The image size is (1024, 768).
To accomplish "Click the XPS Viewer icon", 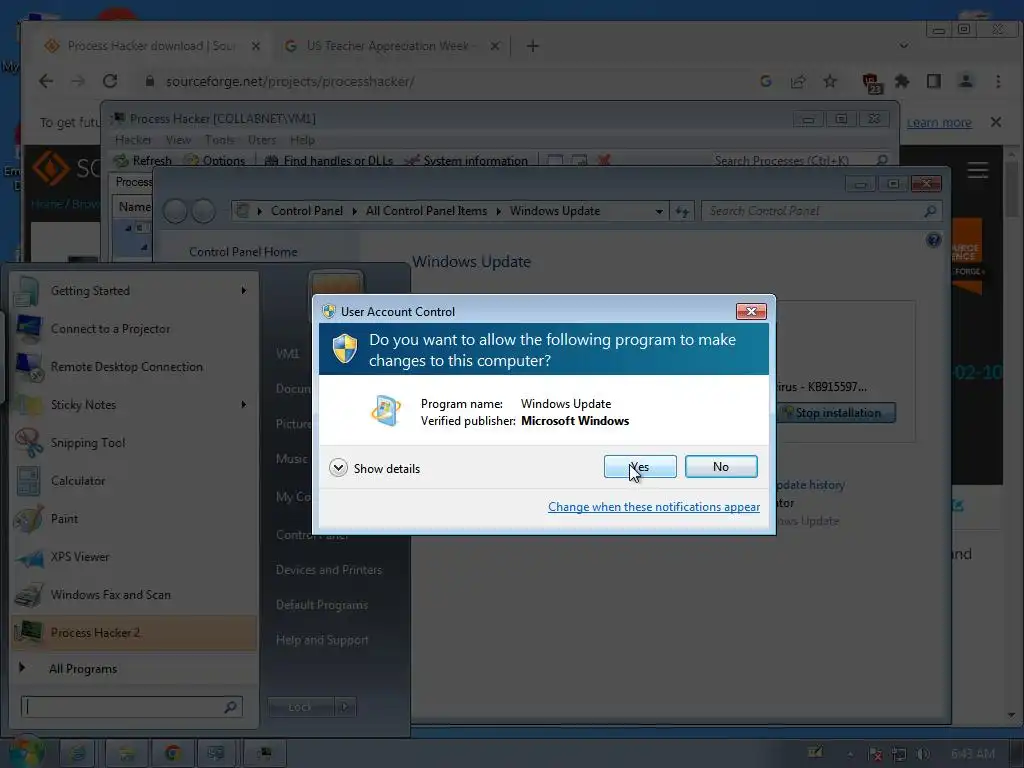I will point(29,557).
